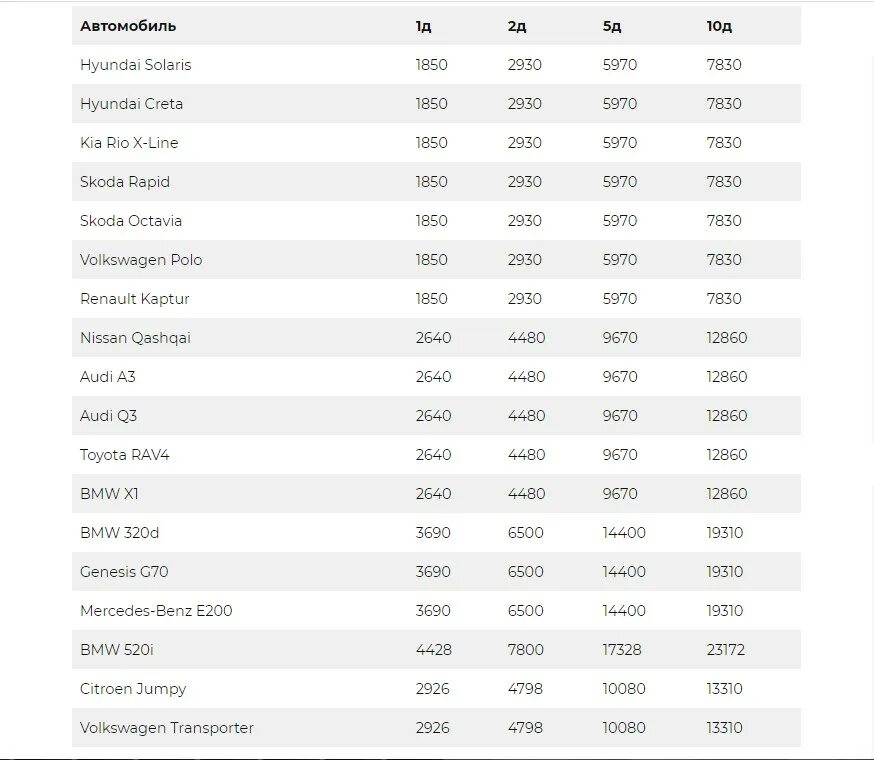Select Skoda Octavia row label
874x760 pixels.
[131, 221]
